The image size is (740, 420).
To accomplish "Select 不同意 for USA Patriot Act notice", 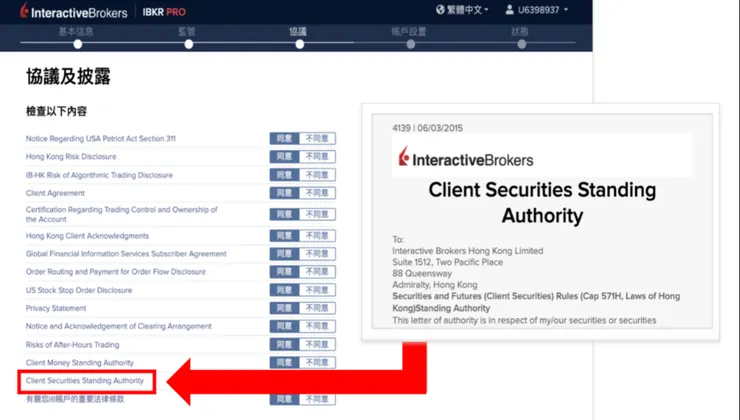I will tap(317, 139).
